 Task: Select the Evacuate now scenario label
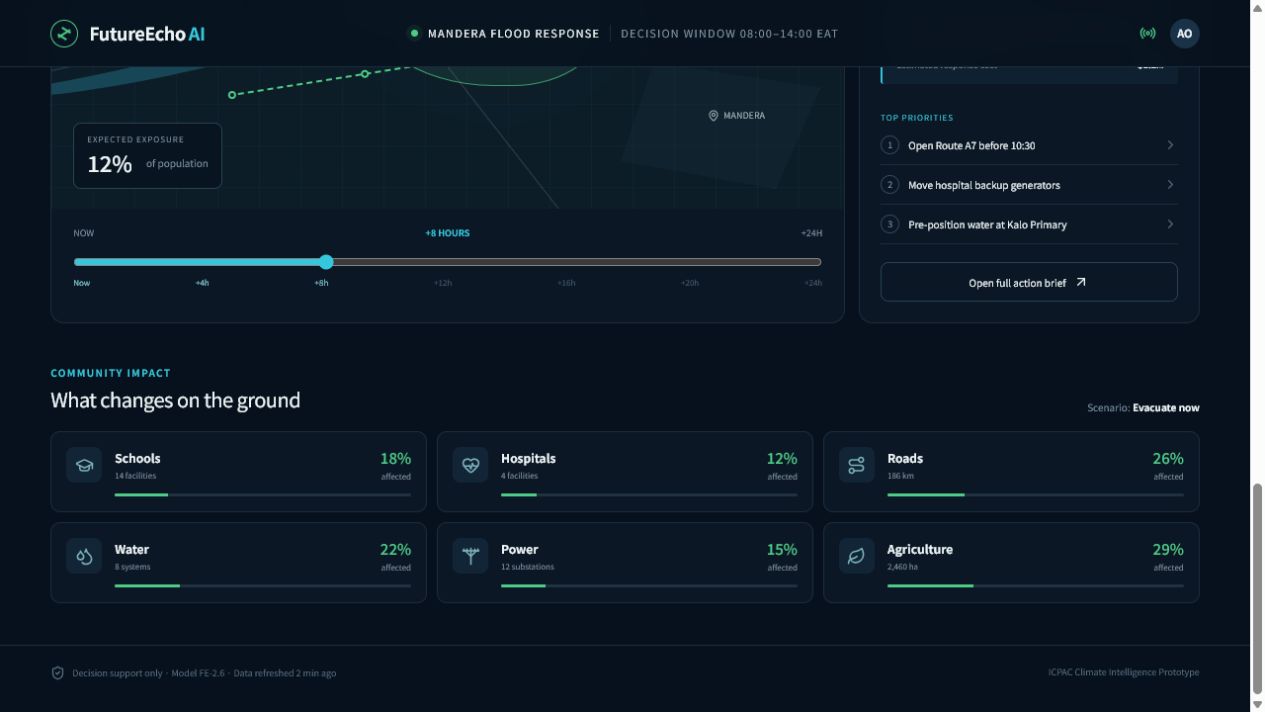[x=1165, y=408]
